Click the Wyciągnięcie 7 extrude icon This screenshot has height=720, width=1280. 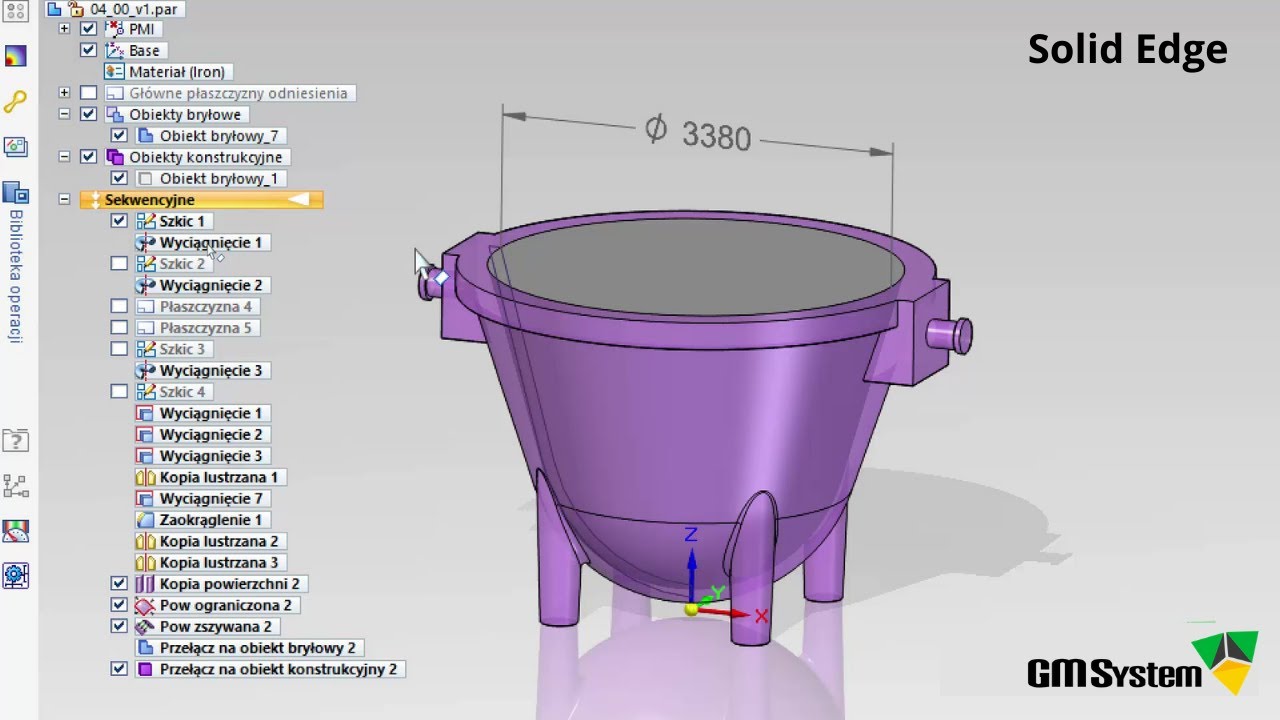coord(145,498)
